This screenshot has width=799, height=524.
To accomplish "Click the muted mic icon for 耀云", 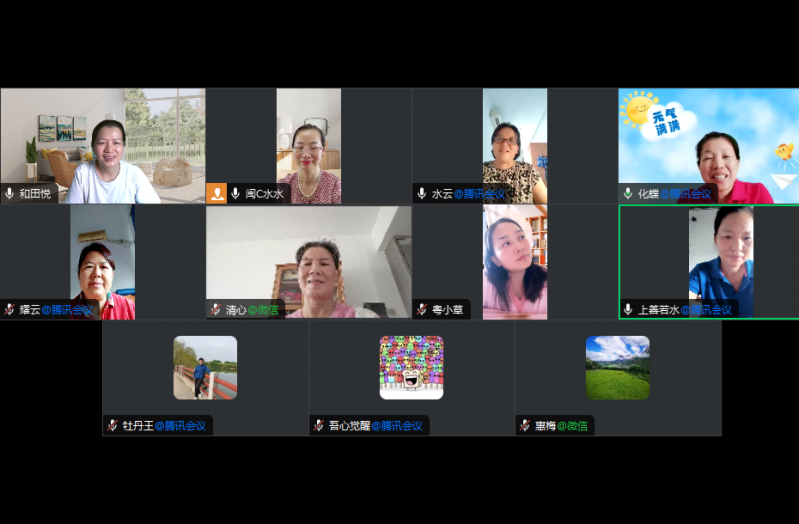I will (10, 310).
